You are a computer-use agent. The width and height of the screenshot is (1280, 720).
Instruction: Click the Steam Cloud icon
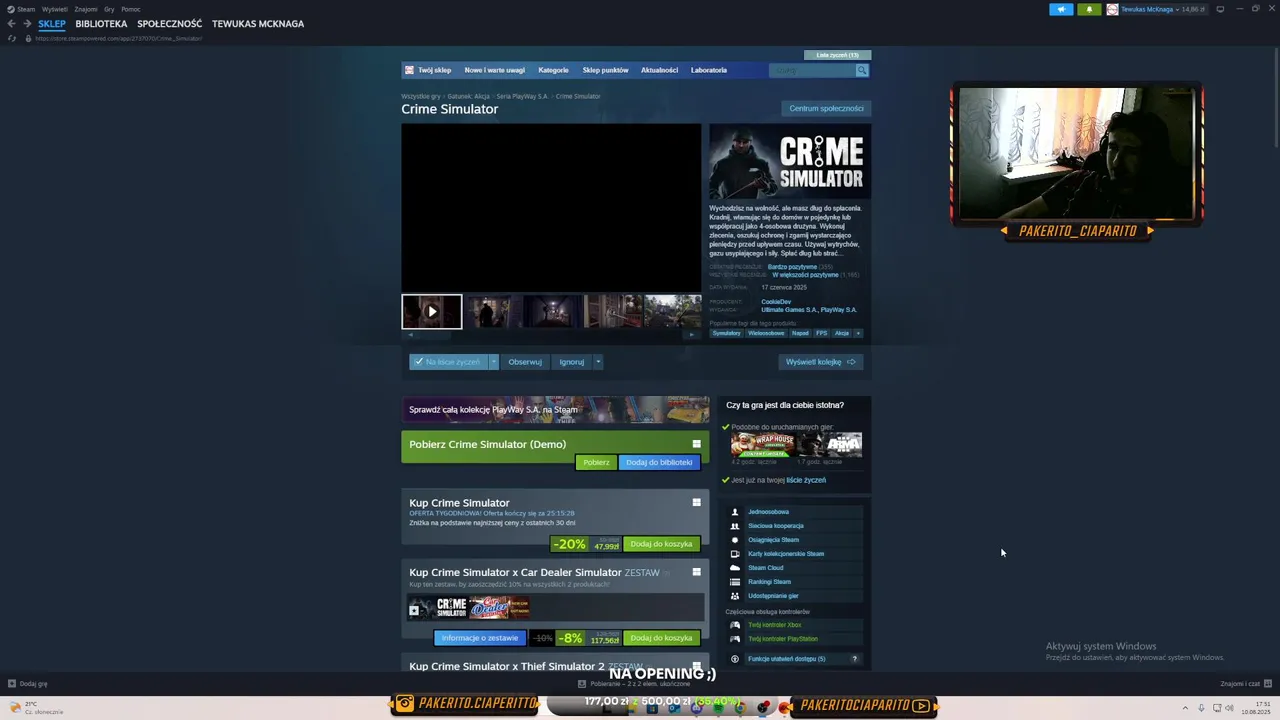tap(735, 568)
